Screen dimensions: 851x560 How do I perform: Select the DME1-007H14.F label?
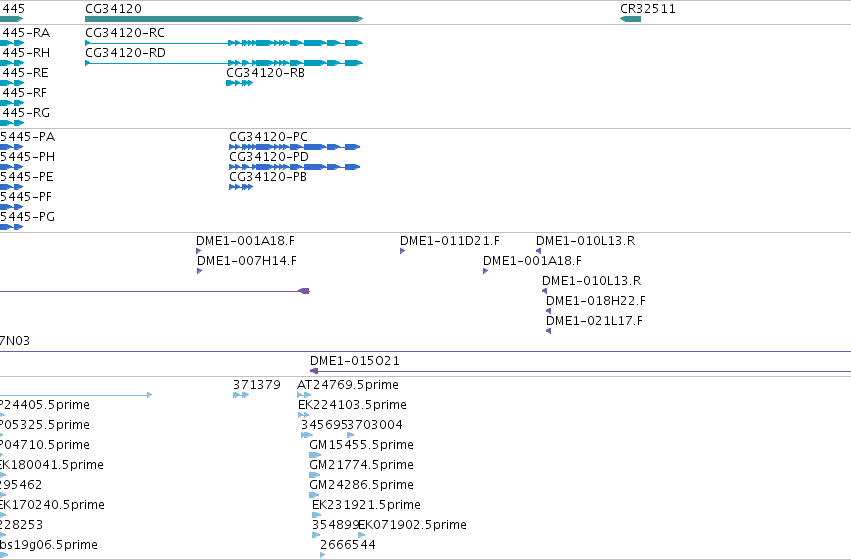click(246, 260)
